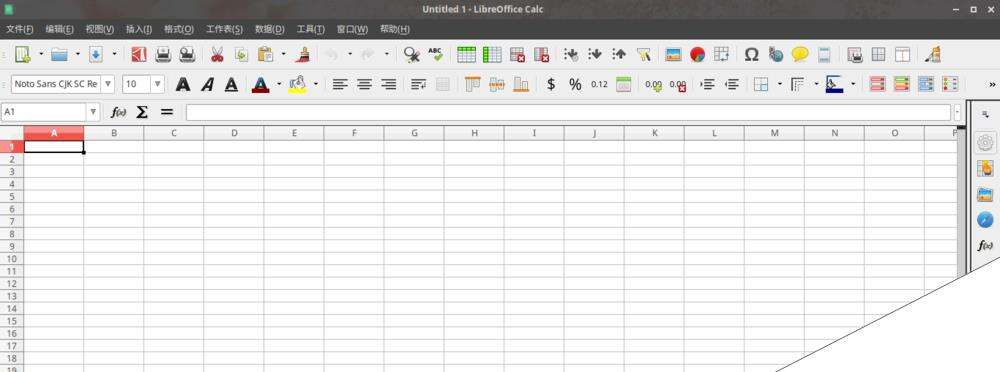Expand the background color dropdown arrow
This screenshot has width=1000, height=372.
coord(315,84)
